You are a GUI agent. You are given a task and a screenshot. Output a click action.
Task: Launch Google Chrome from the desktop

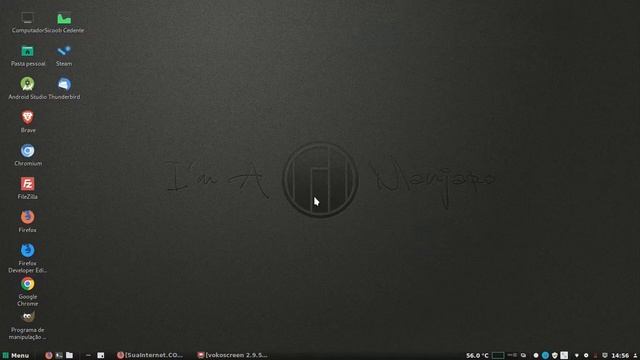pyautogui.click(x=27, y=284)
